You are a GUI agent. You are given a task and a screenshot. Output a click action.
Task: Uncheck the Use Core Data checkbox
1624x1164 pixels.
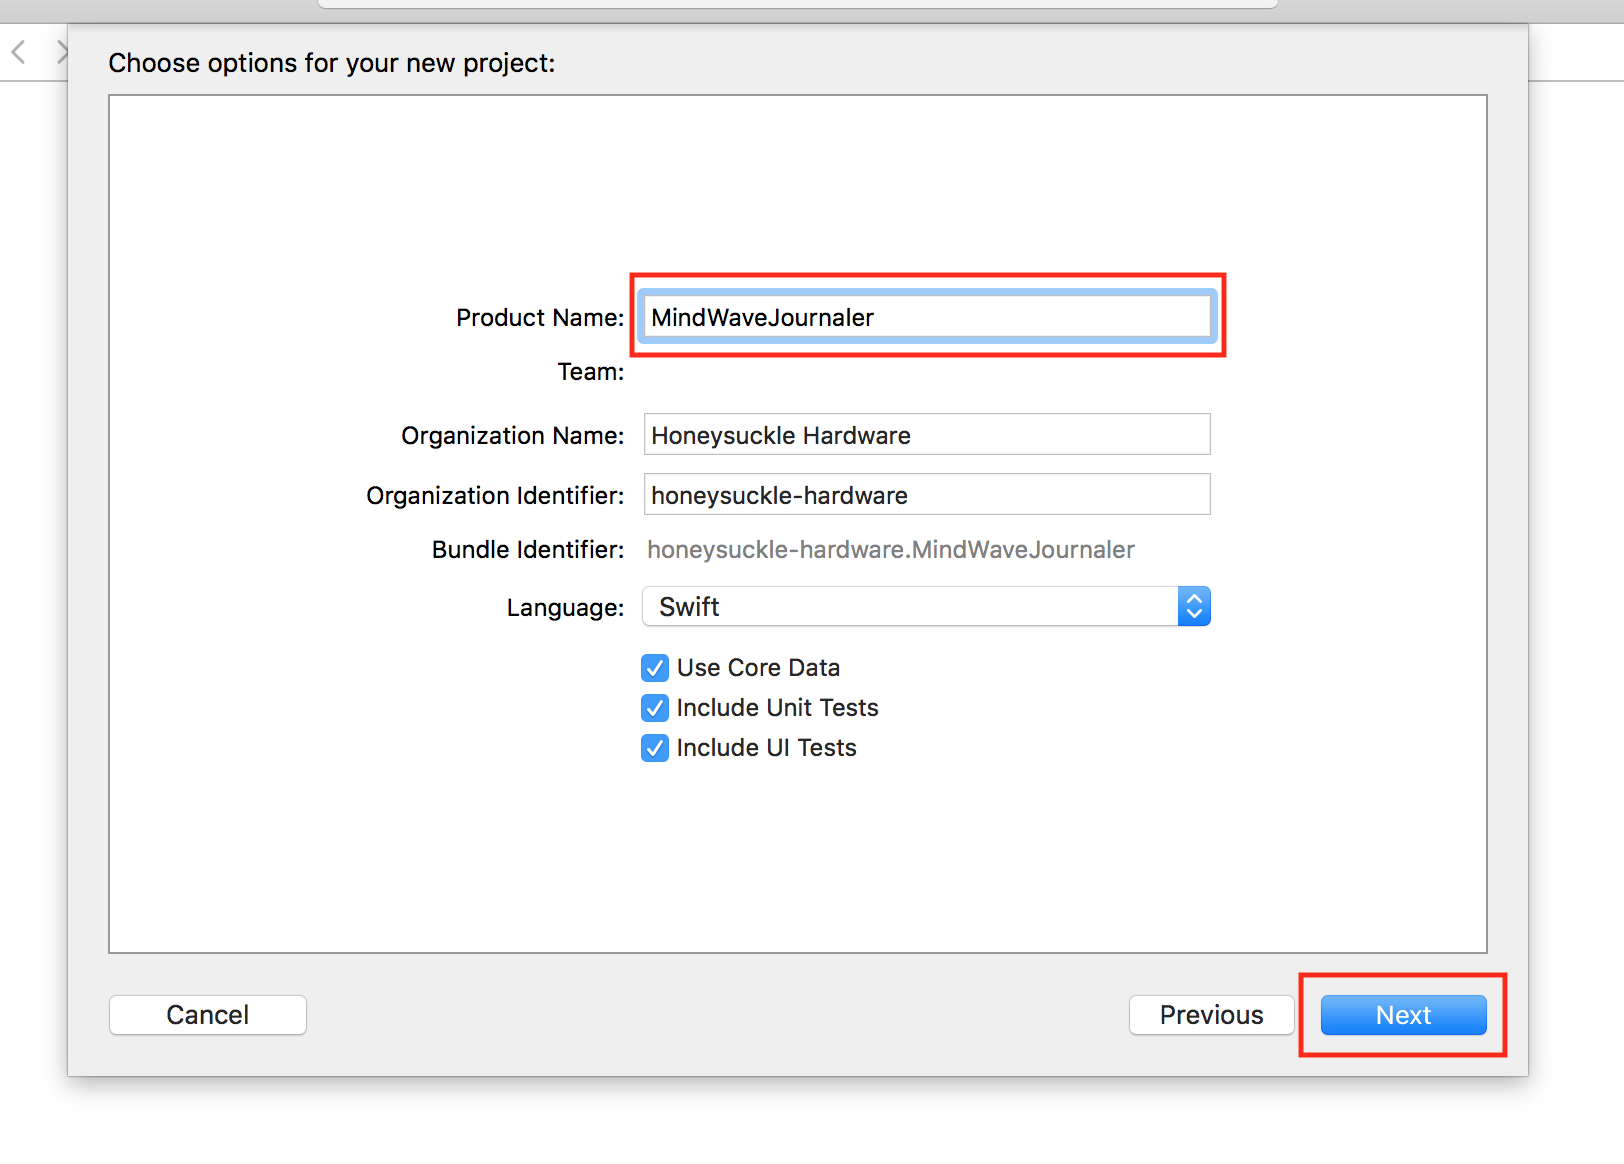[654, 668]
